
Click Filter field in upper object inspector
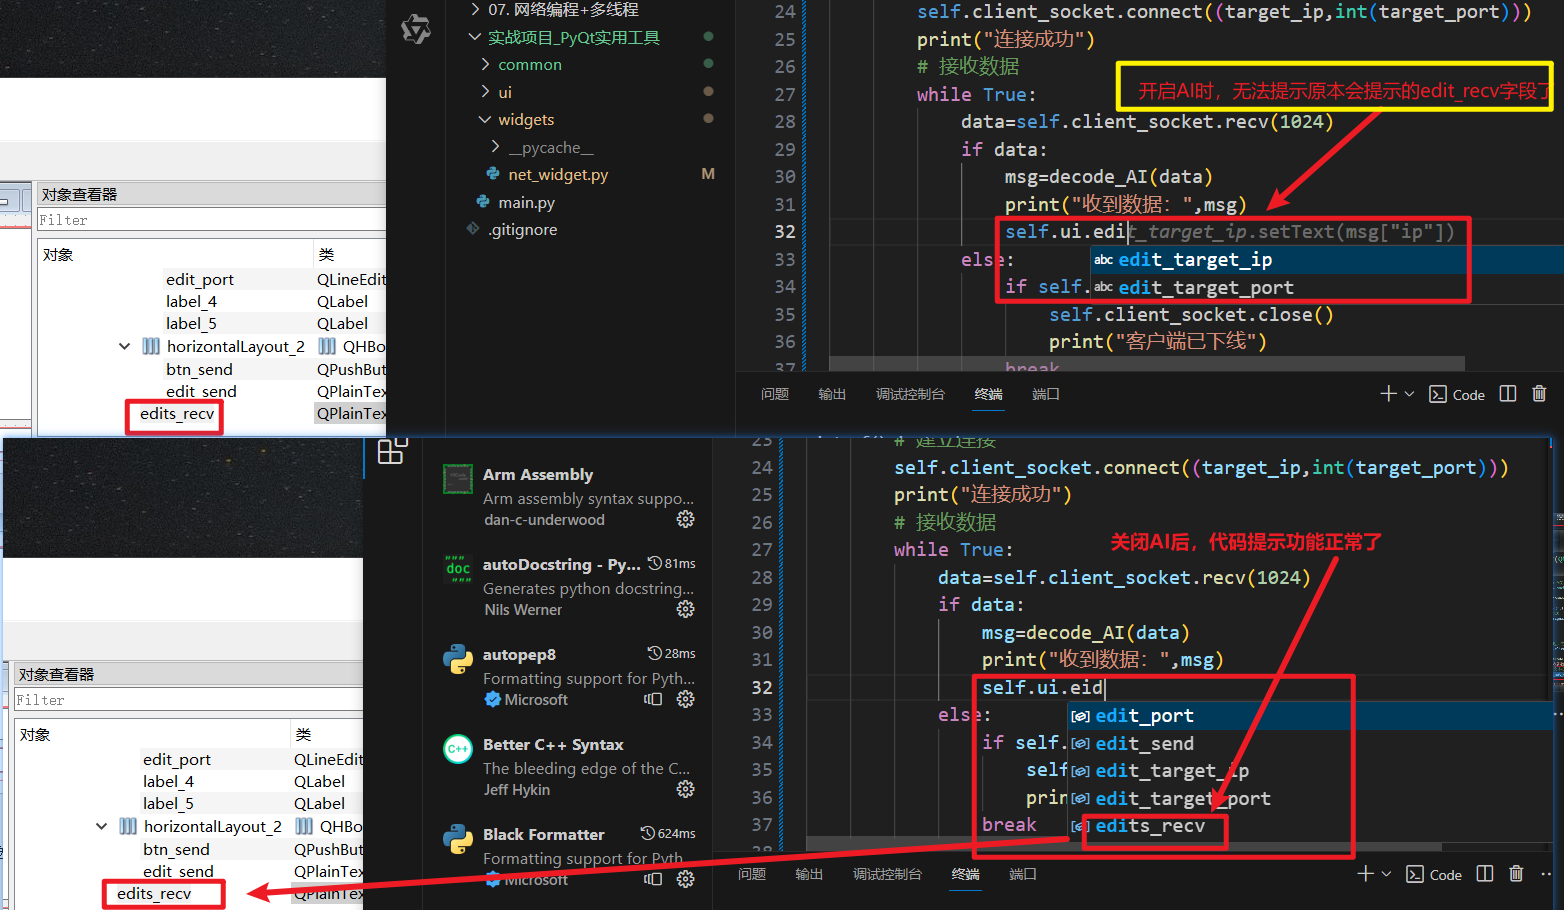[211, 220]
